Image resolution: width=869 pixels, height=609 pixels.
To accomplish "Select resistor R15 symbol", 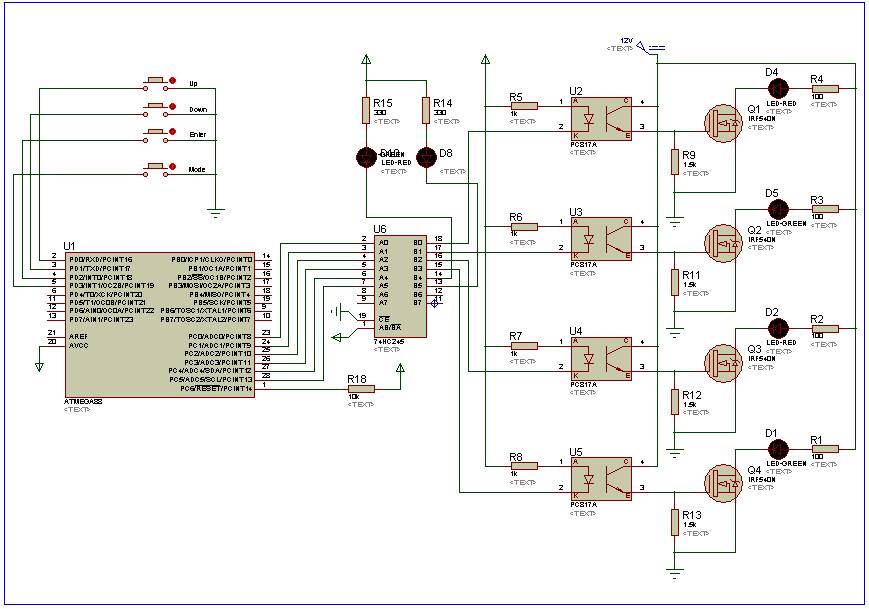I will [366, 110].
